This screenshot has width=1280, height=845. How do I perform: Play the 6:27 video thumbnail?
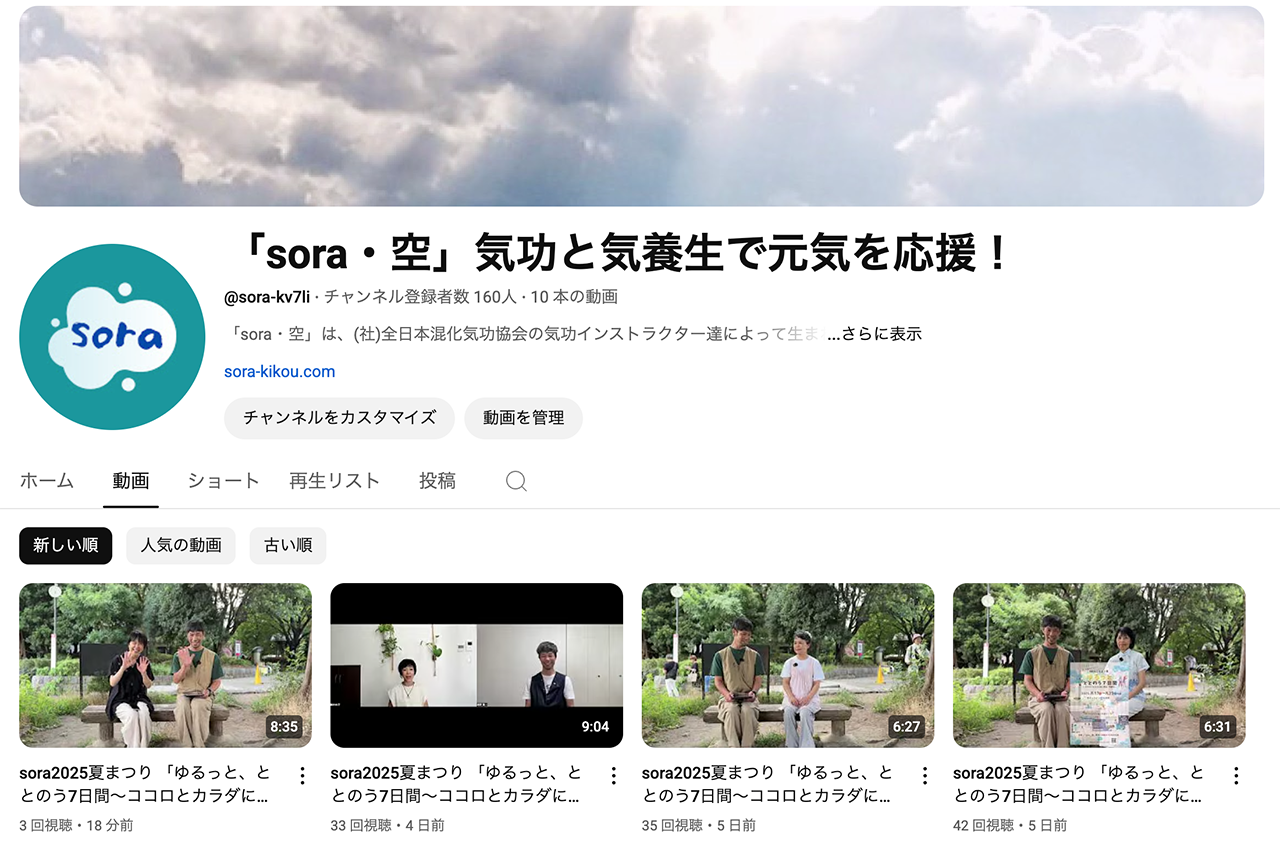click(x=788, y=665)
